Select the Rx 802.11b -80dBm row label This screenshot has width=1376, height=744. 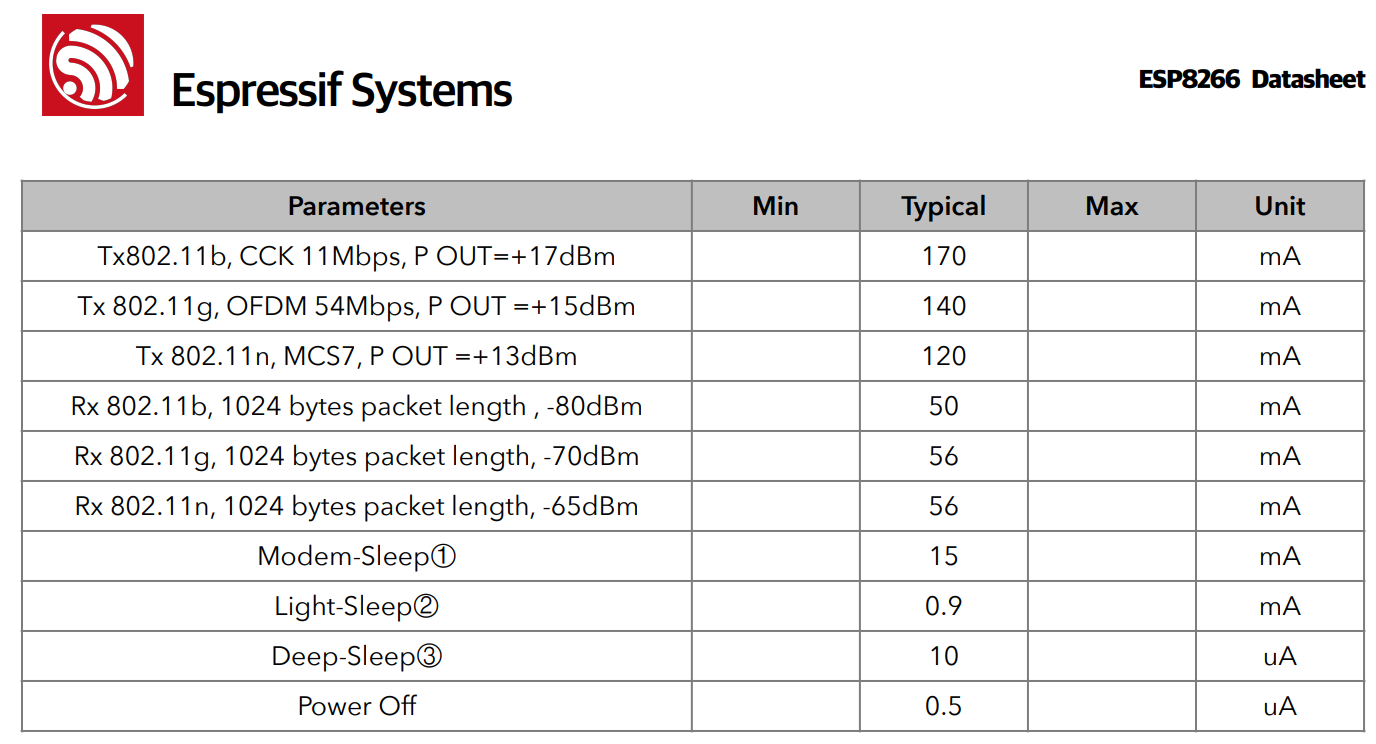pos(357,406)
